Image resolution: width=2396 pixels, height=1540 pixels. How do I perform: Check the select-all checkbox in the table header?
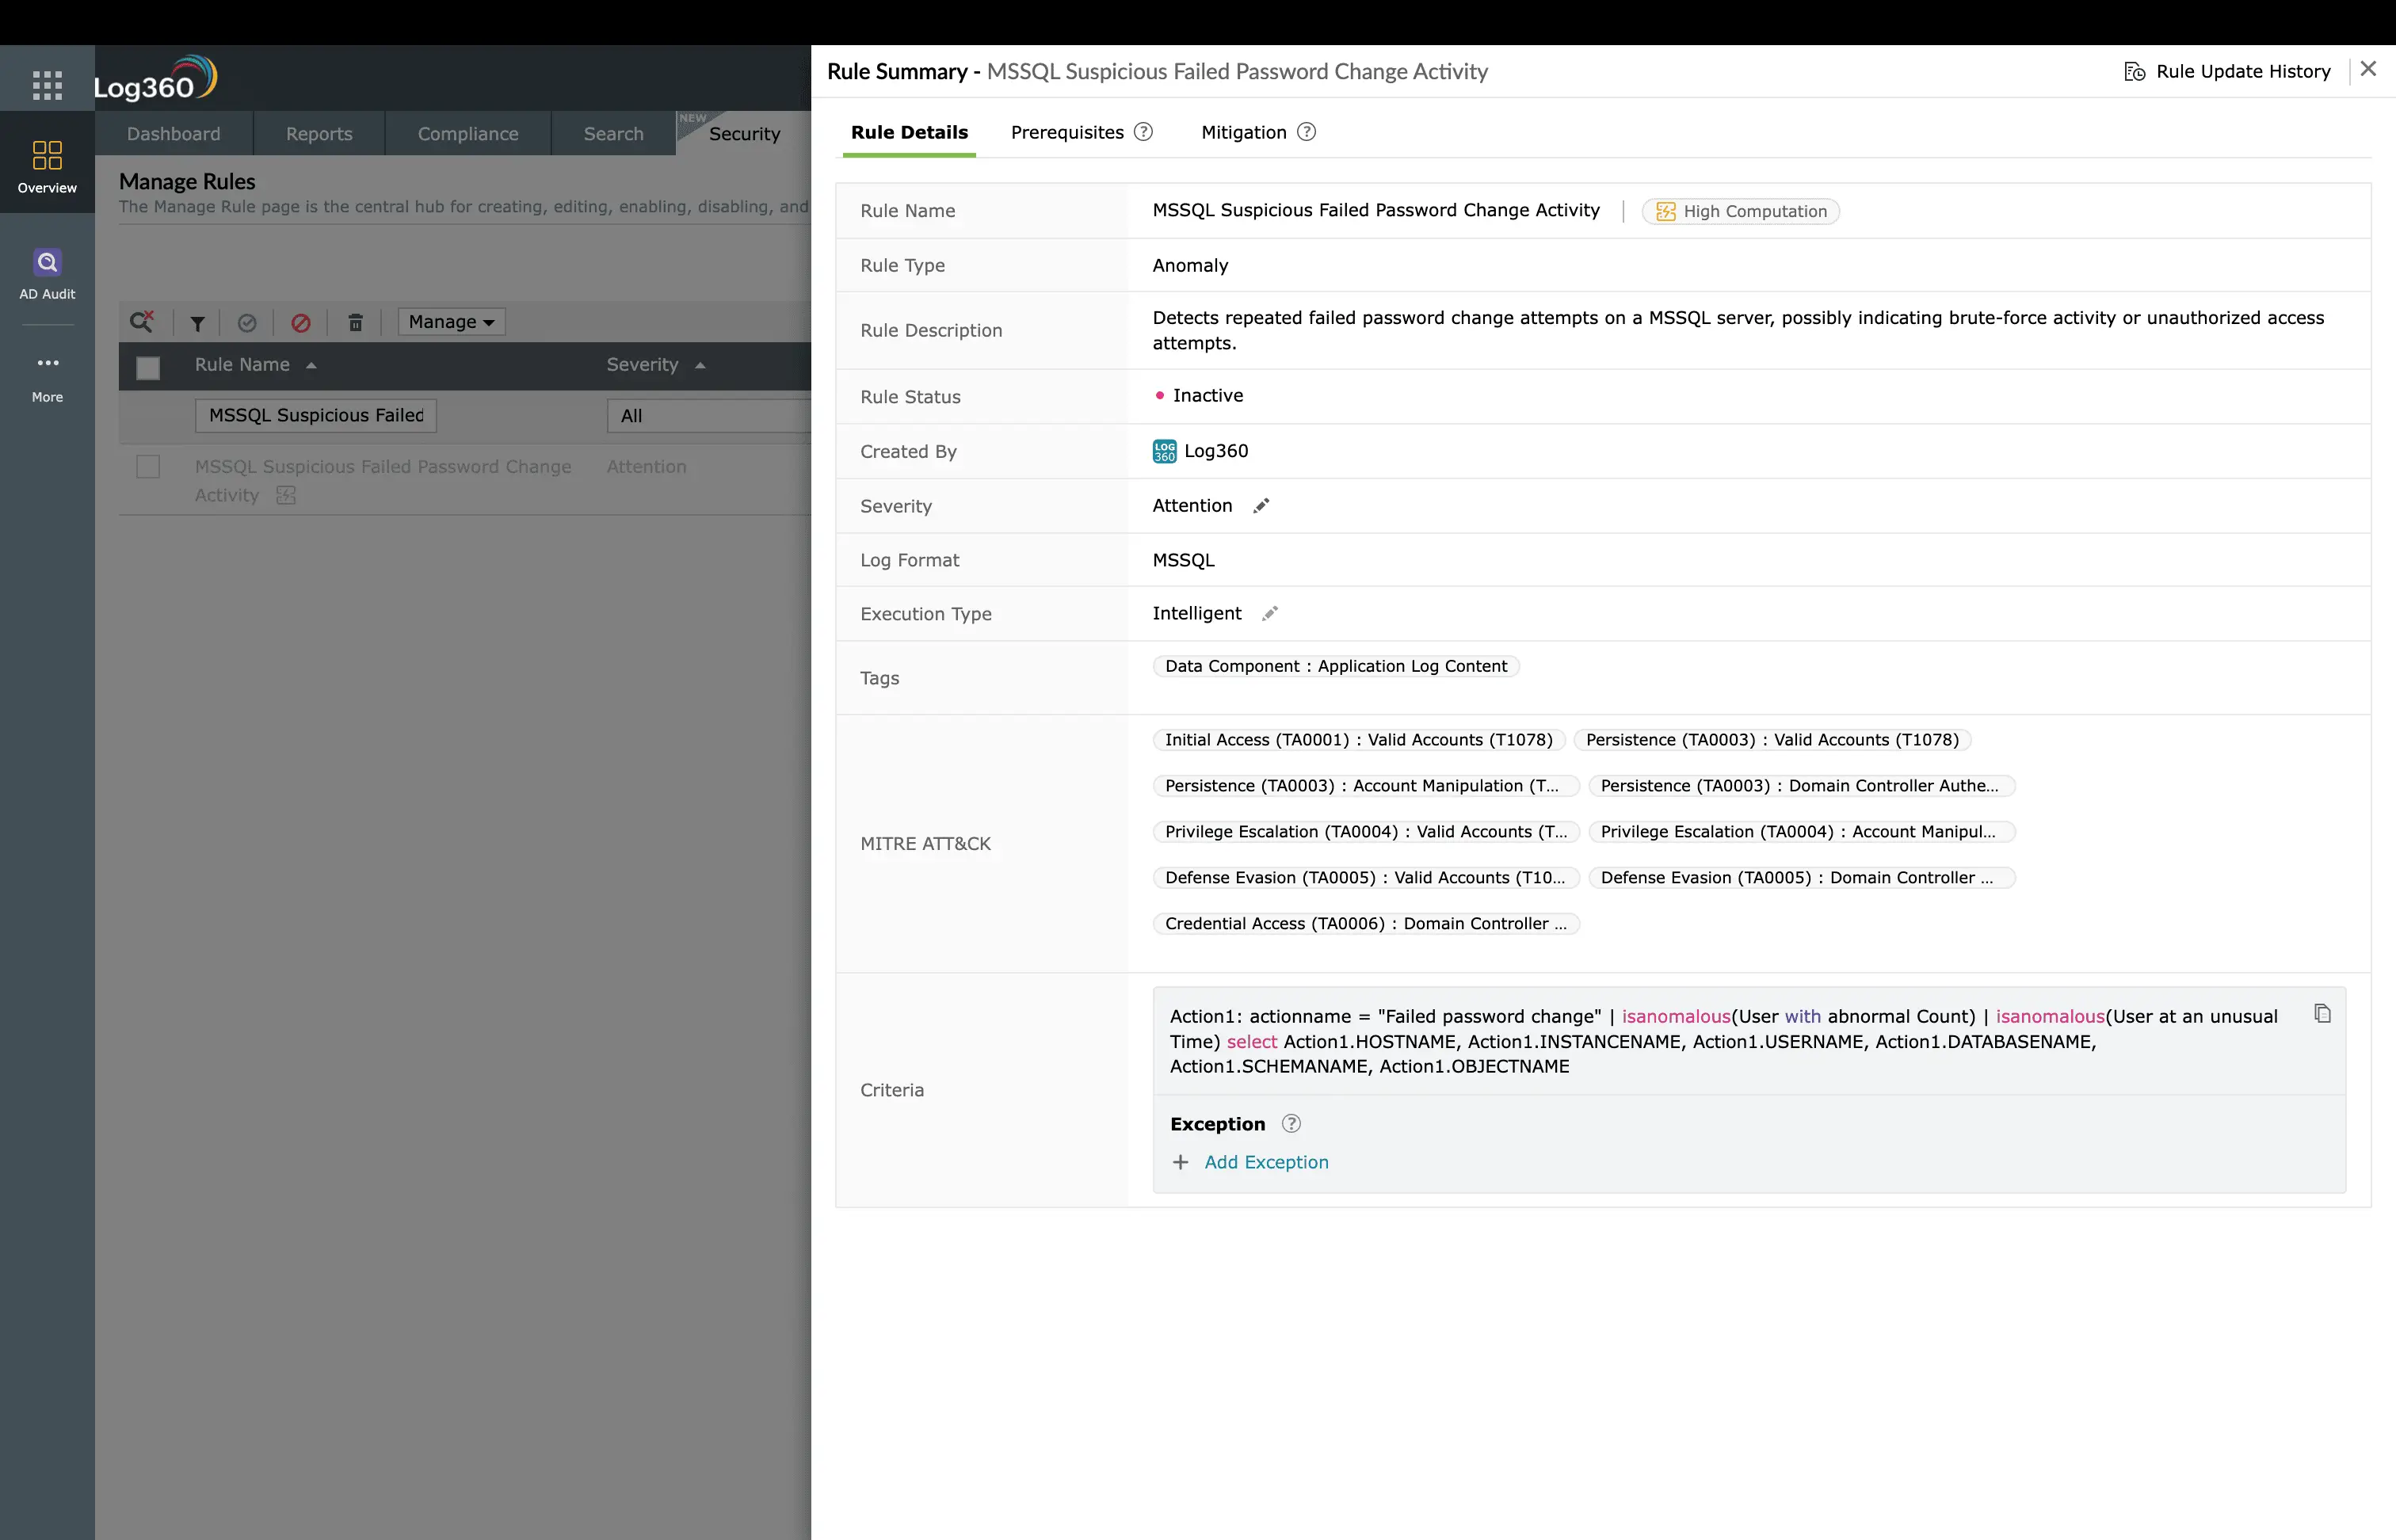coord(148,368)
